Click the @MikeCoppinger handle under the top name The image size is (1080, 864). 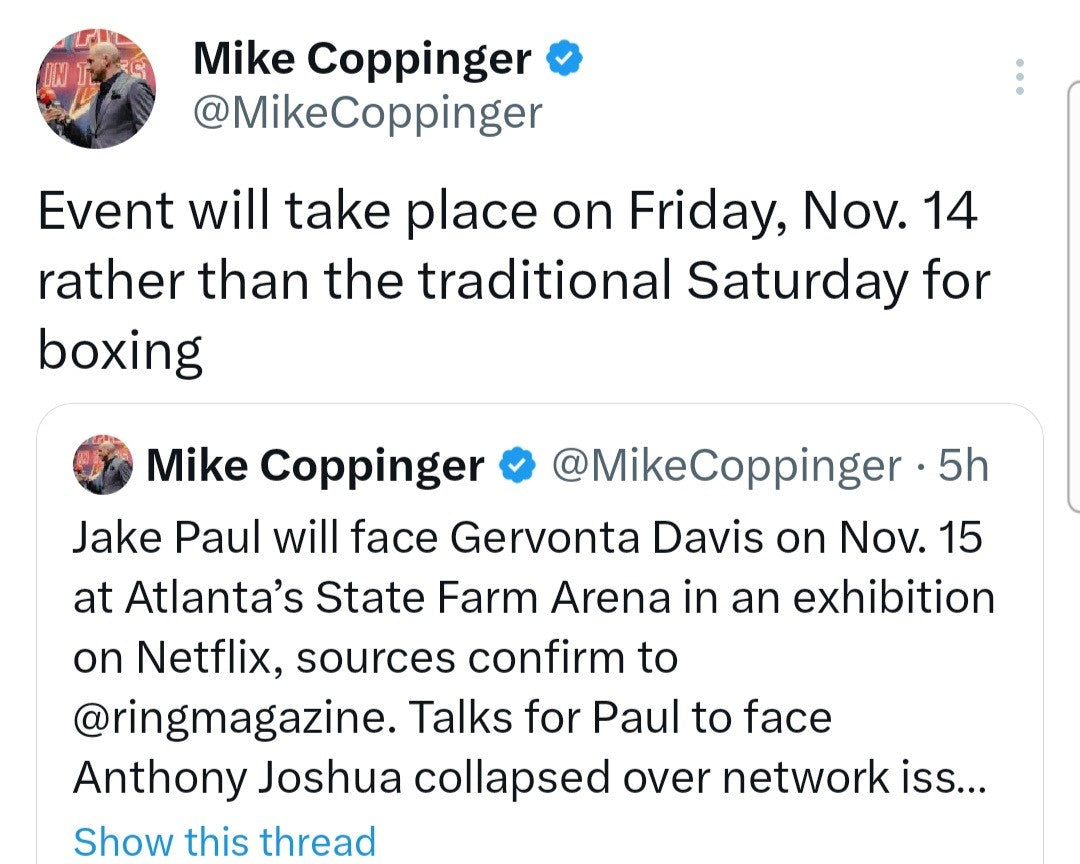(367, 113)
